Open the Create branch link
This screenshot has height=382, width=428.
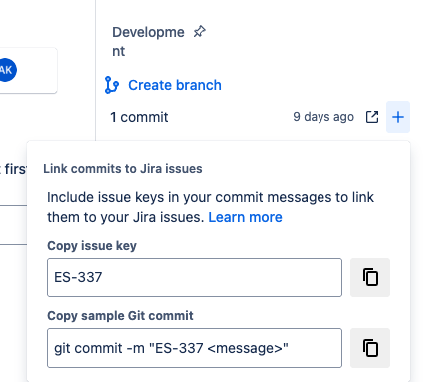(175, 85)
